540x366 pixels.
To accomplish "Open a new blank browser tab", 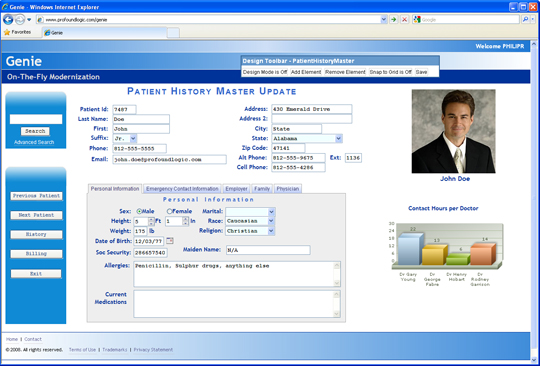I will 173,33.
